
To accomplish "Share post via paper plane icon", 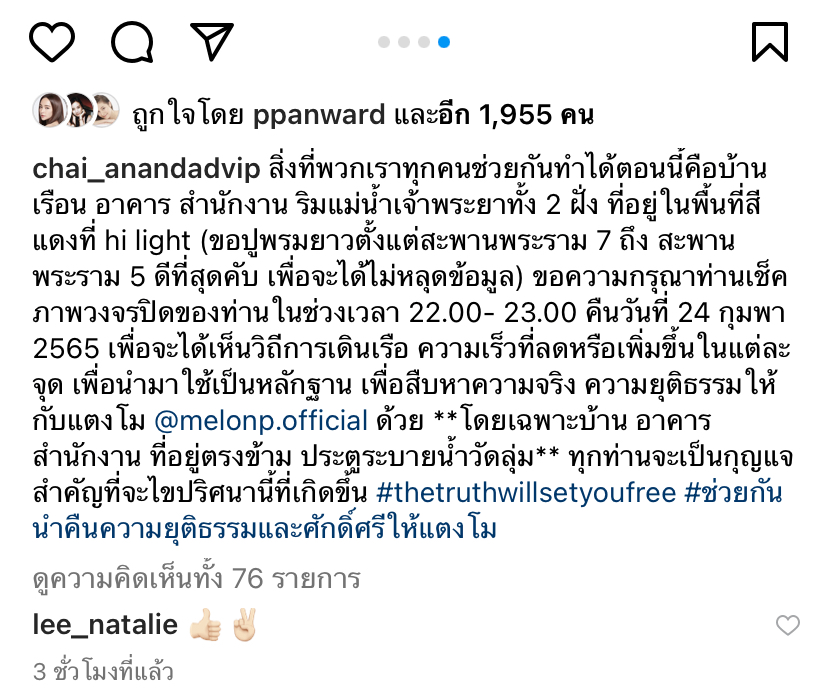I will (212, 41).
